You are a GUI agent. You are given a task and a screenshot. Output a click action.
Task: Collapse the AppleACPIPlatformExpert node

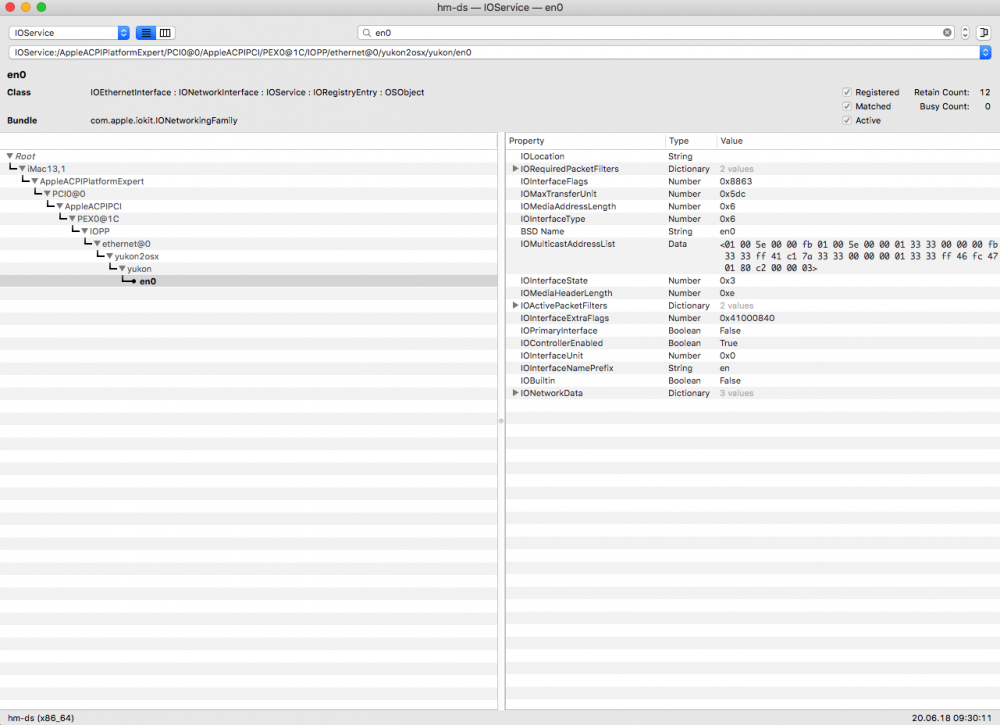[34, 181]
